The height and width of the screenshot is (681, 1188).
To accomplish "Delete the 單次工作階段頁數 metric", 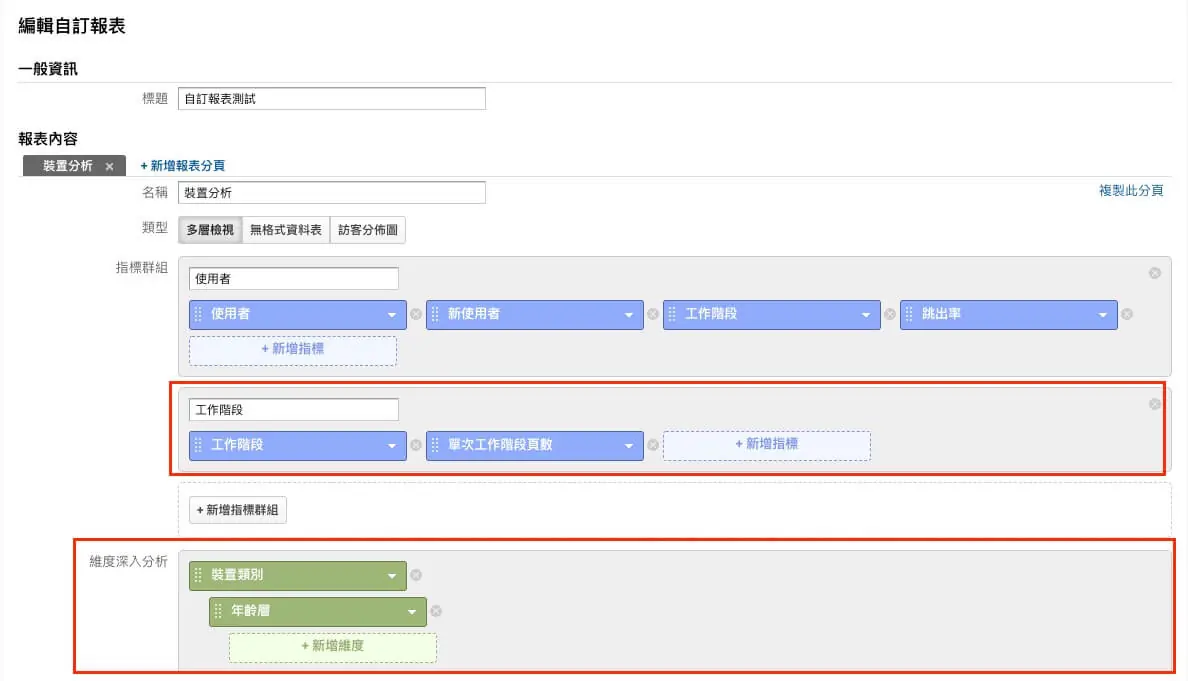I will 652,445.
